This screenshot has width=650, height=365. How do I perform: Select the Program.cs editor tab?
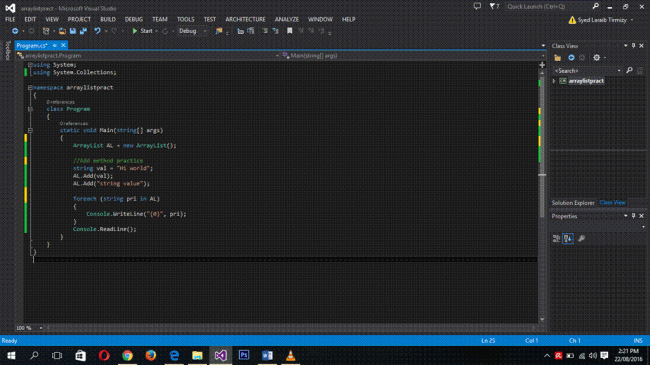(32, 46)
